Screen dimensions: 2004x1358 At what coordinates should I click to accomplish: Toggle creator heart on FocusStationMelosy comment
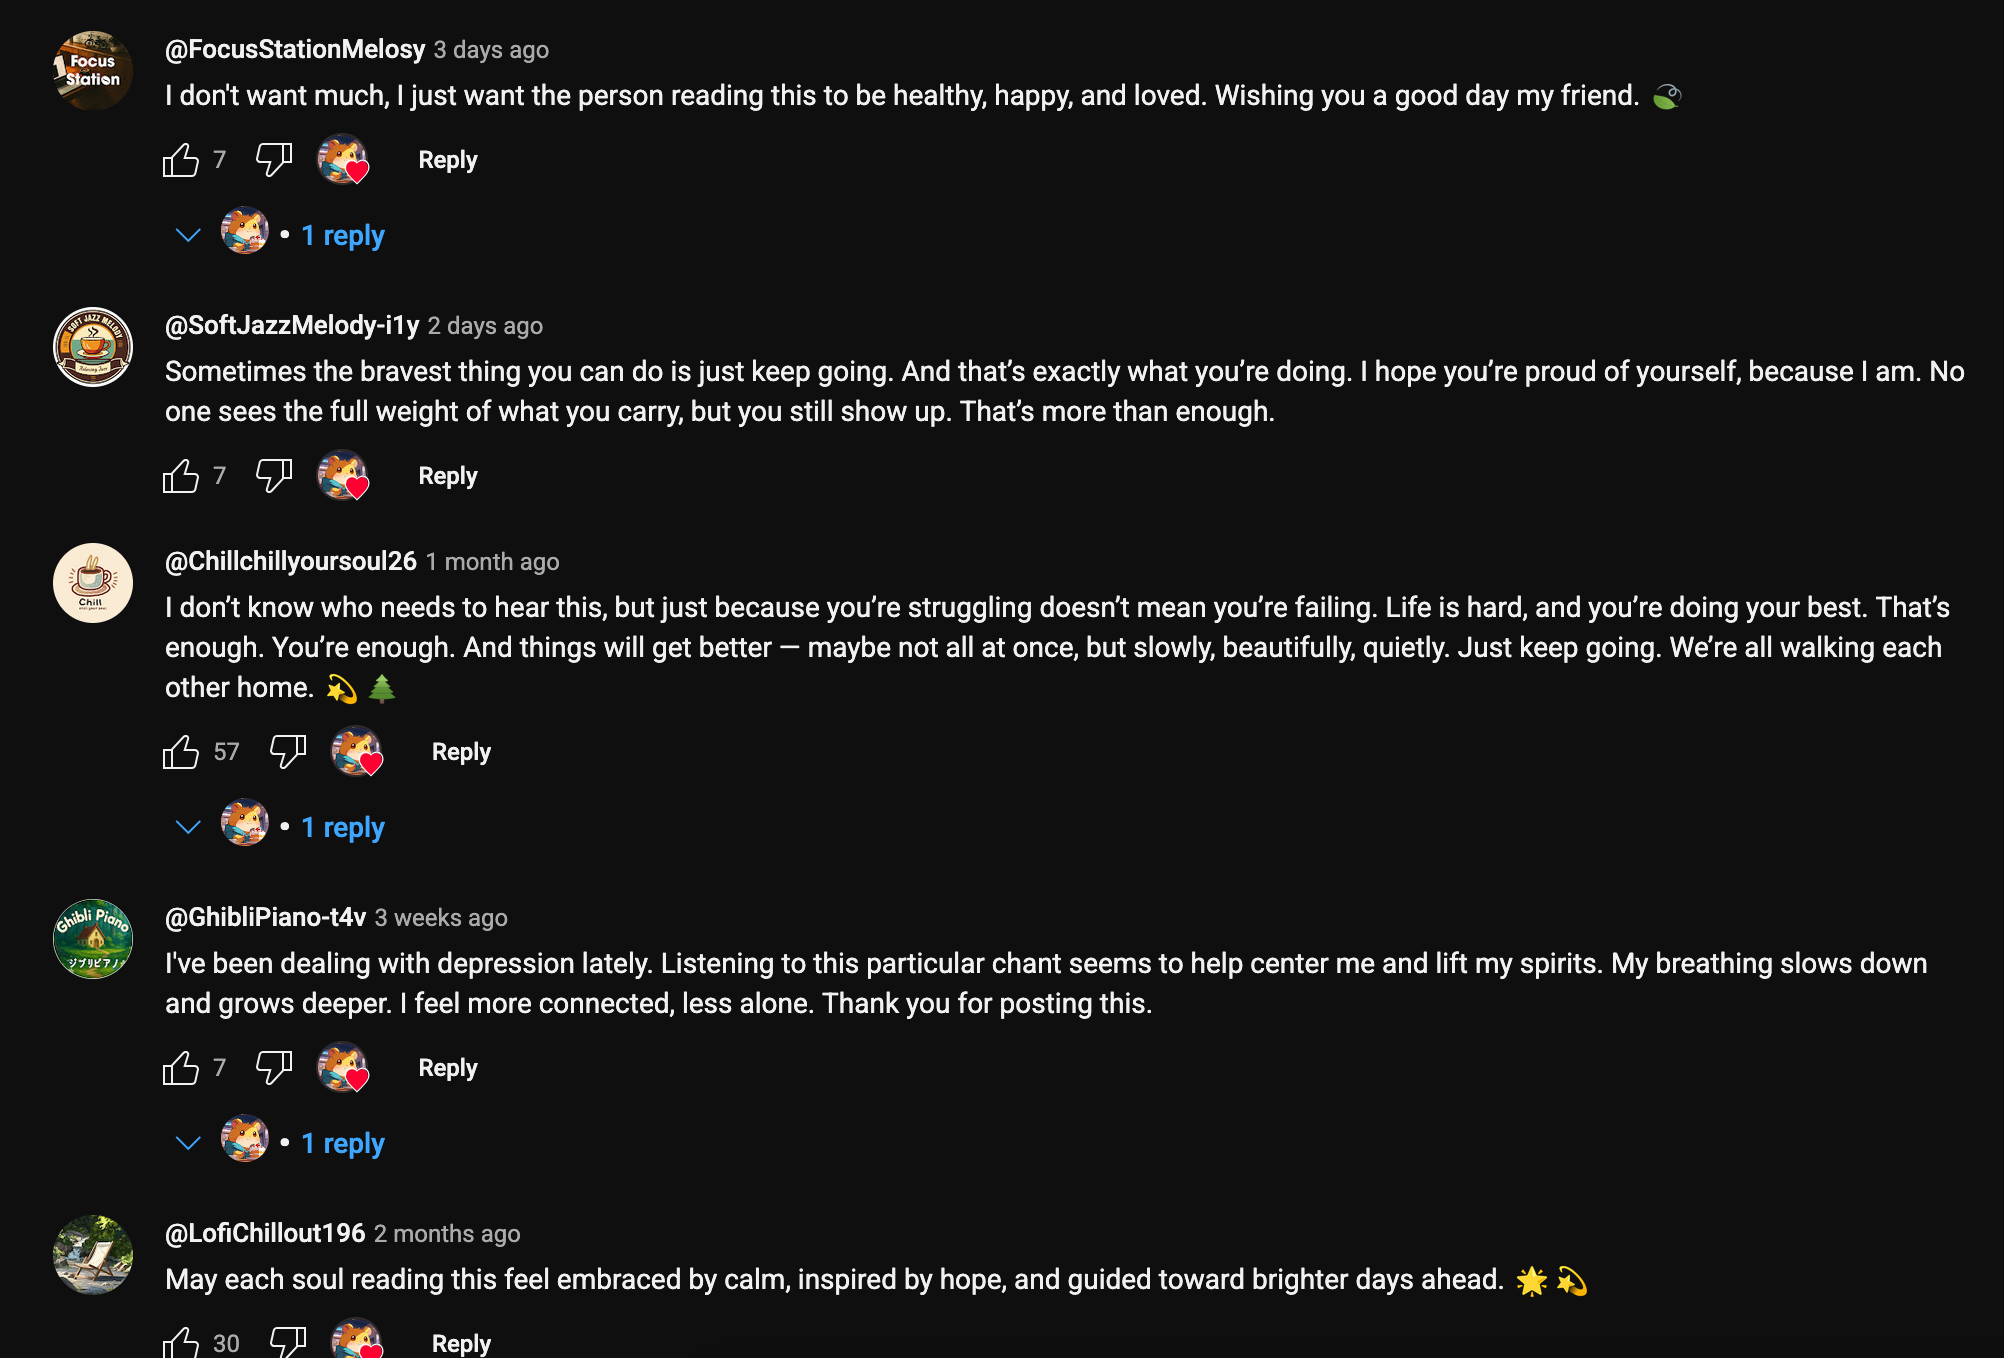tap(343, 160)
